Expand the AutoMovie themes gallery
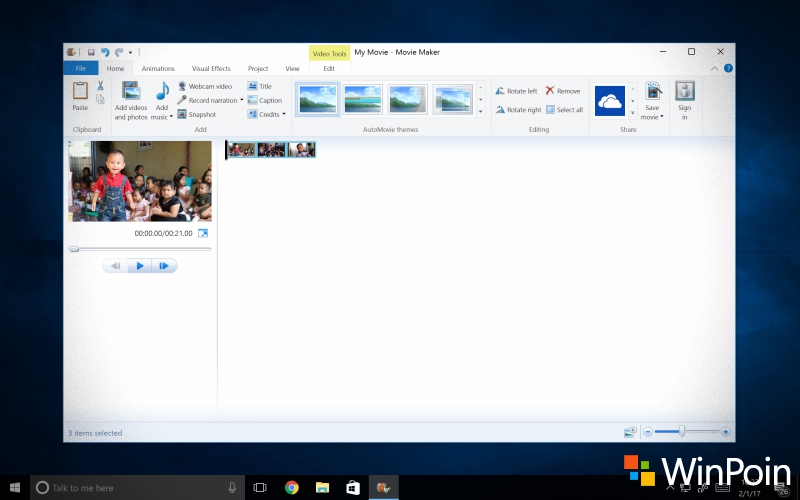 point(481,112)
